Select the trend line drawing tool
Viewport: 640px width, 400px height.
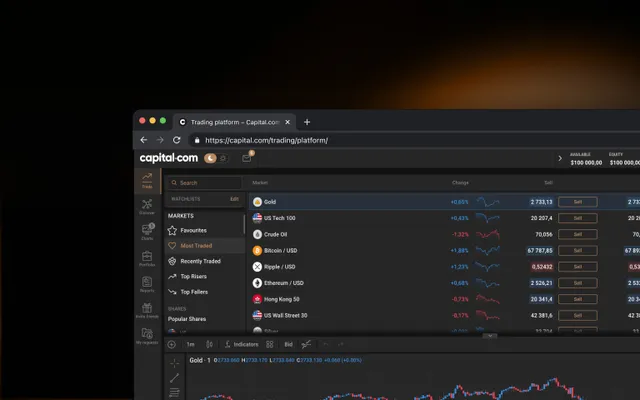[x=174, y=378]
